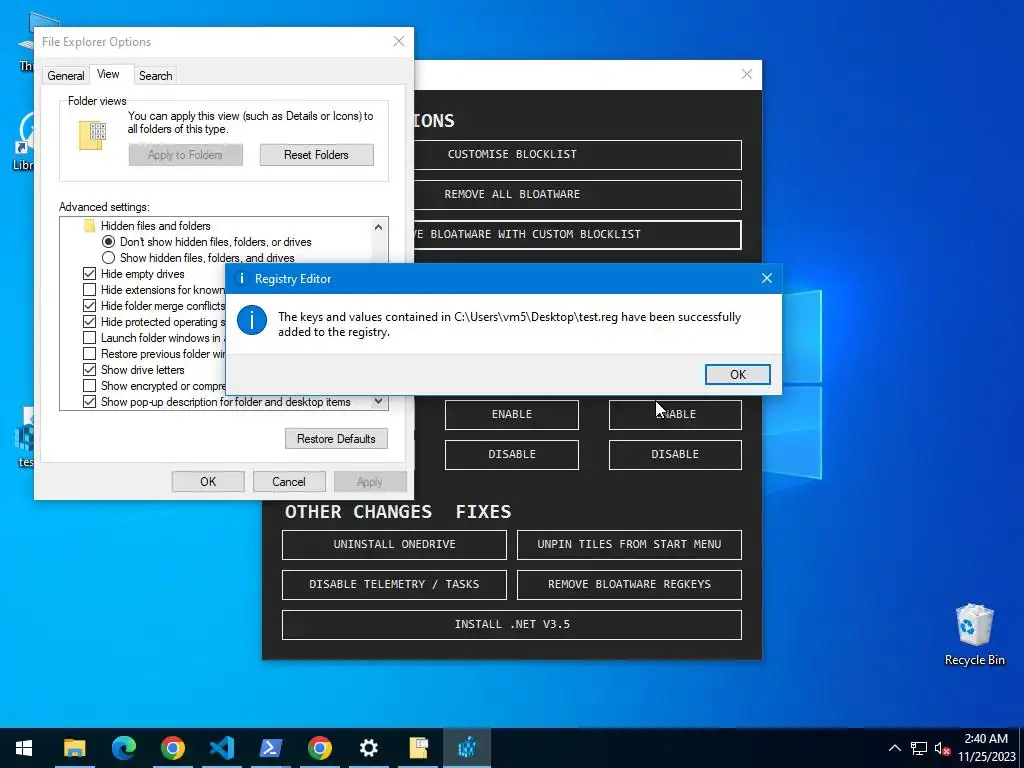Click Remove Bloatware Regkeys
This screenshot has height=768, width=1024.
click(629, 584)
